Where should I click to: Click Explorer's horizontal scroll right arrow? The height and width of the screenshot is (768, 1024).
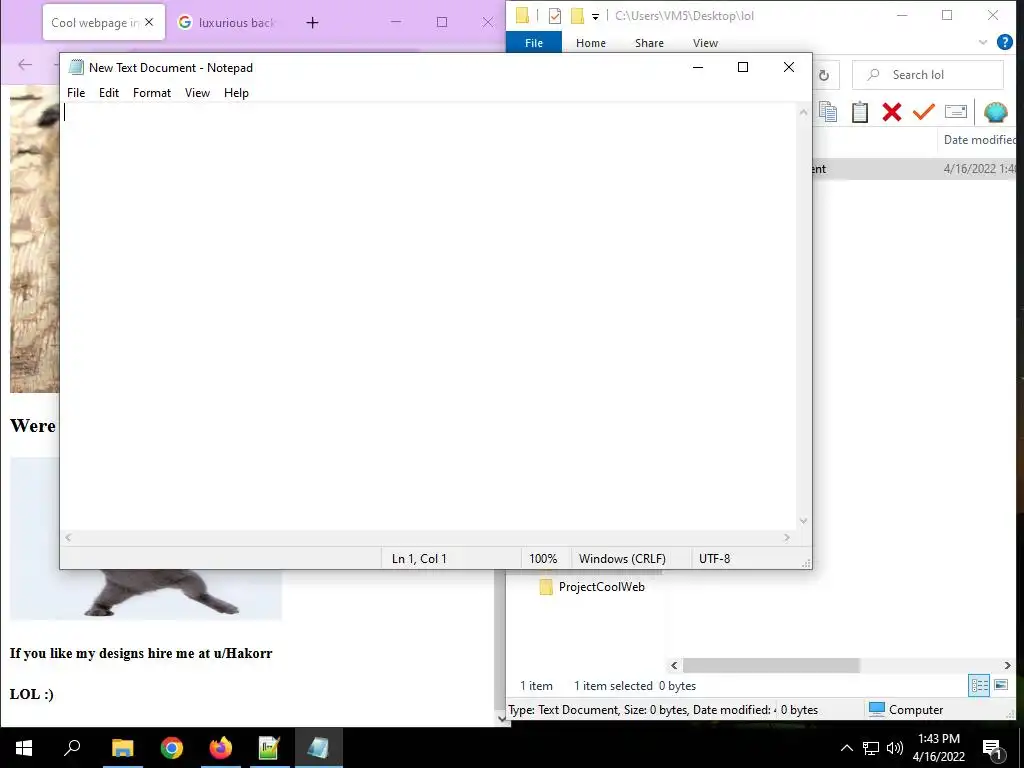(1007, 665)
